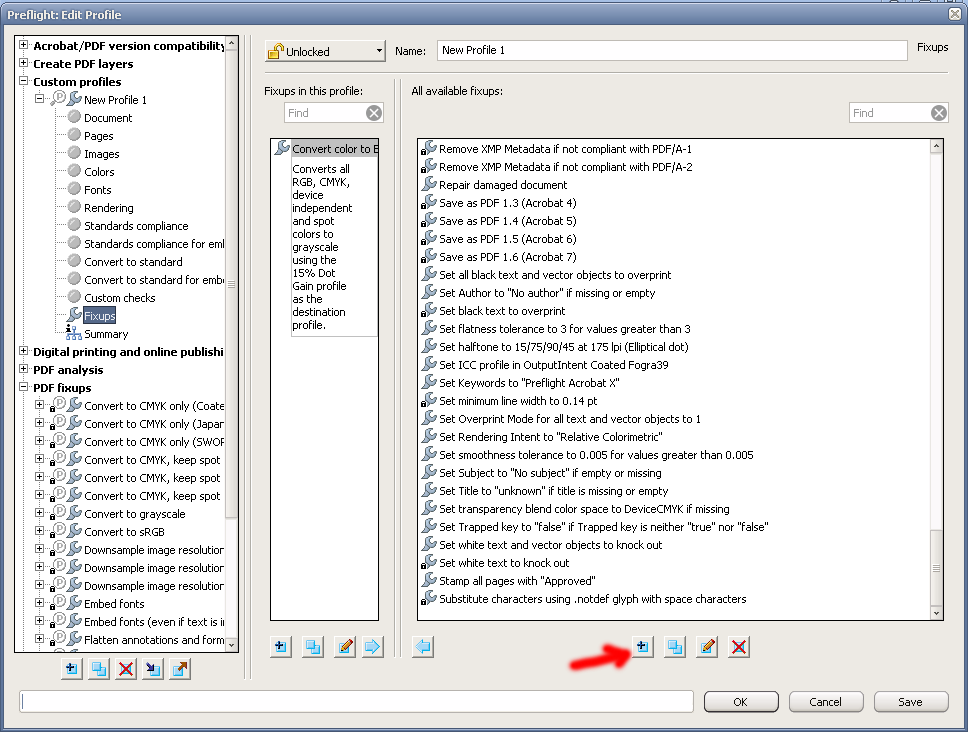Click the icon beside Stamp all pages with "Approved"
Image resolution: width=968 pixels, height=732 pixels.
(x=429, y=580)
